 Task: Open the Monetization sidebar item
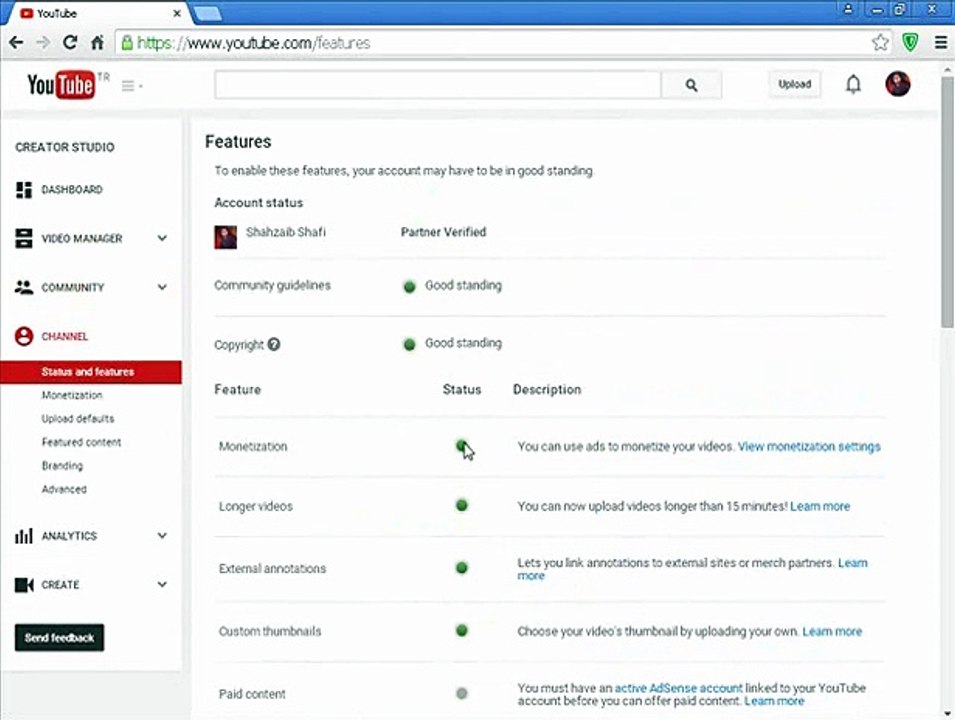click(72, 395)
